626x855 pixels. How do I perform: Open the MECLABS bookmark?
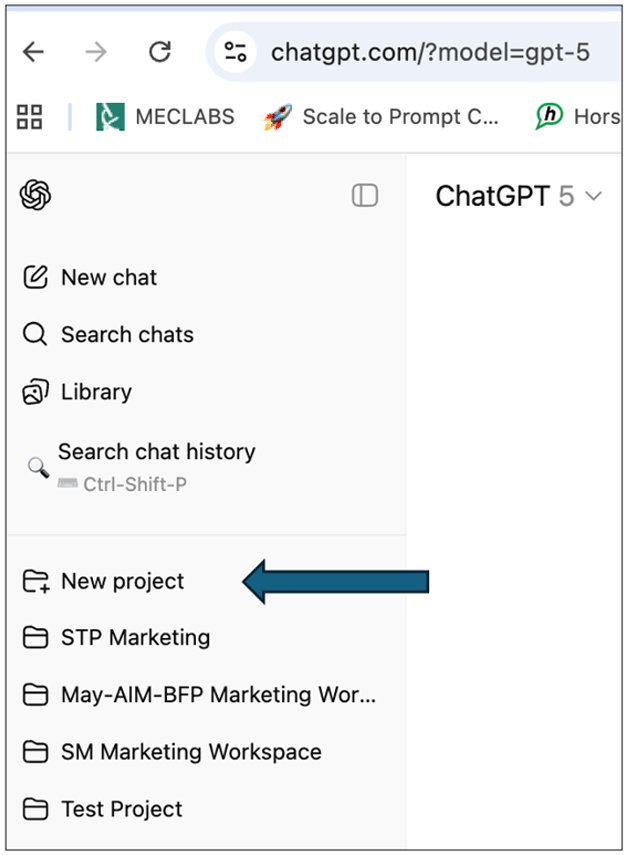[x=165, y=117]
